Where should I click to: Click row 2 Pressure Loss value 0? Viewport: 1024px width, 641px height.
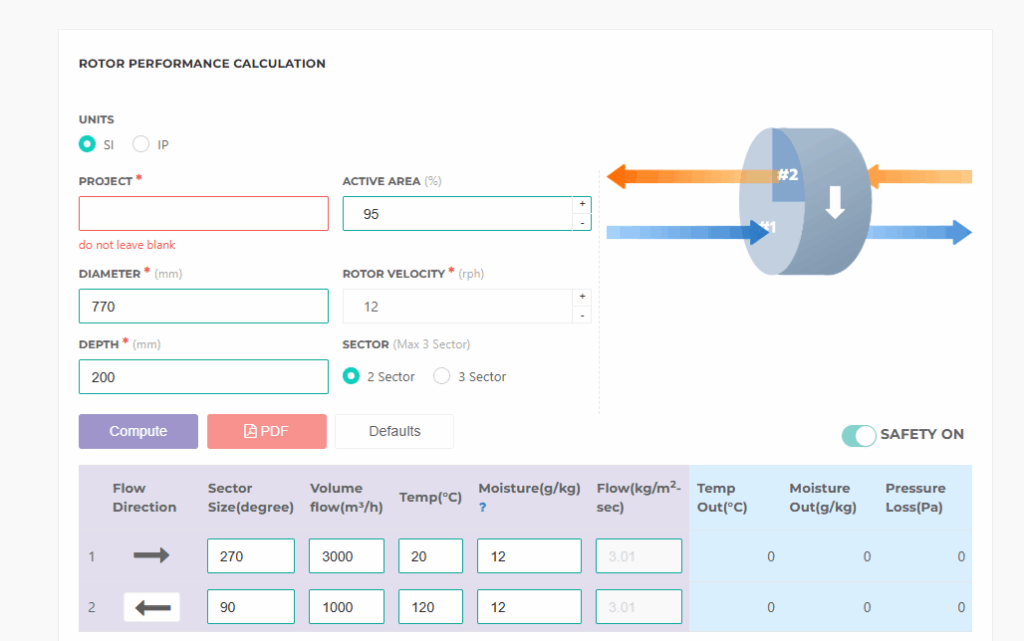[961, 607]
